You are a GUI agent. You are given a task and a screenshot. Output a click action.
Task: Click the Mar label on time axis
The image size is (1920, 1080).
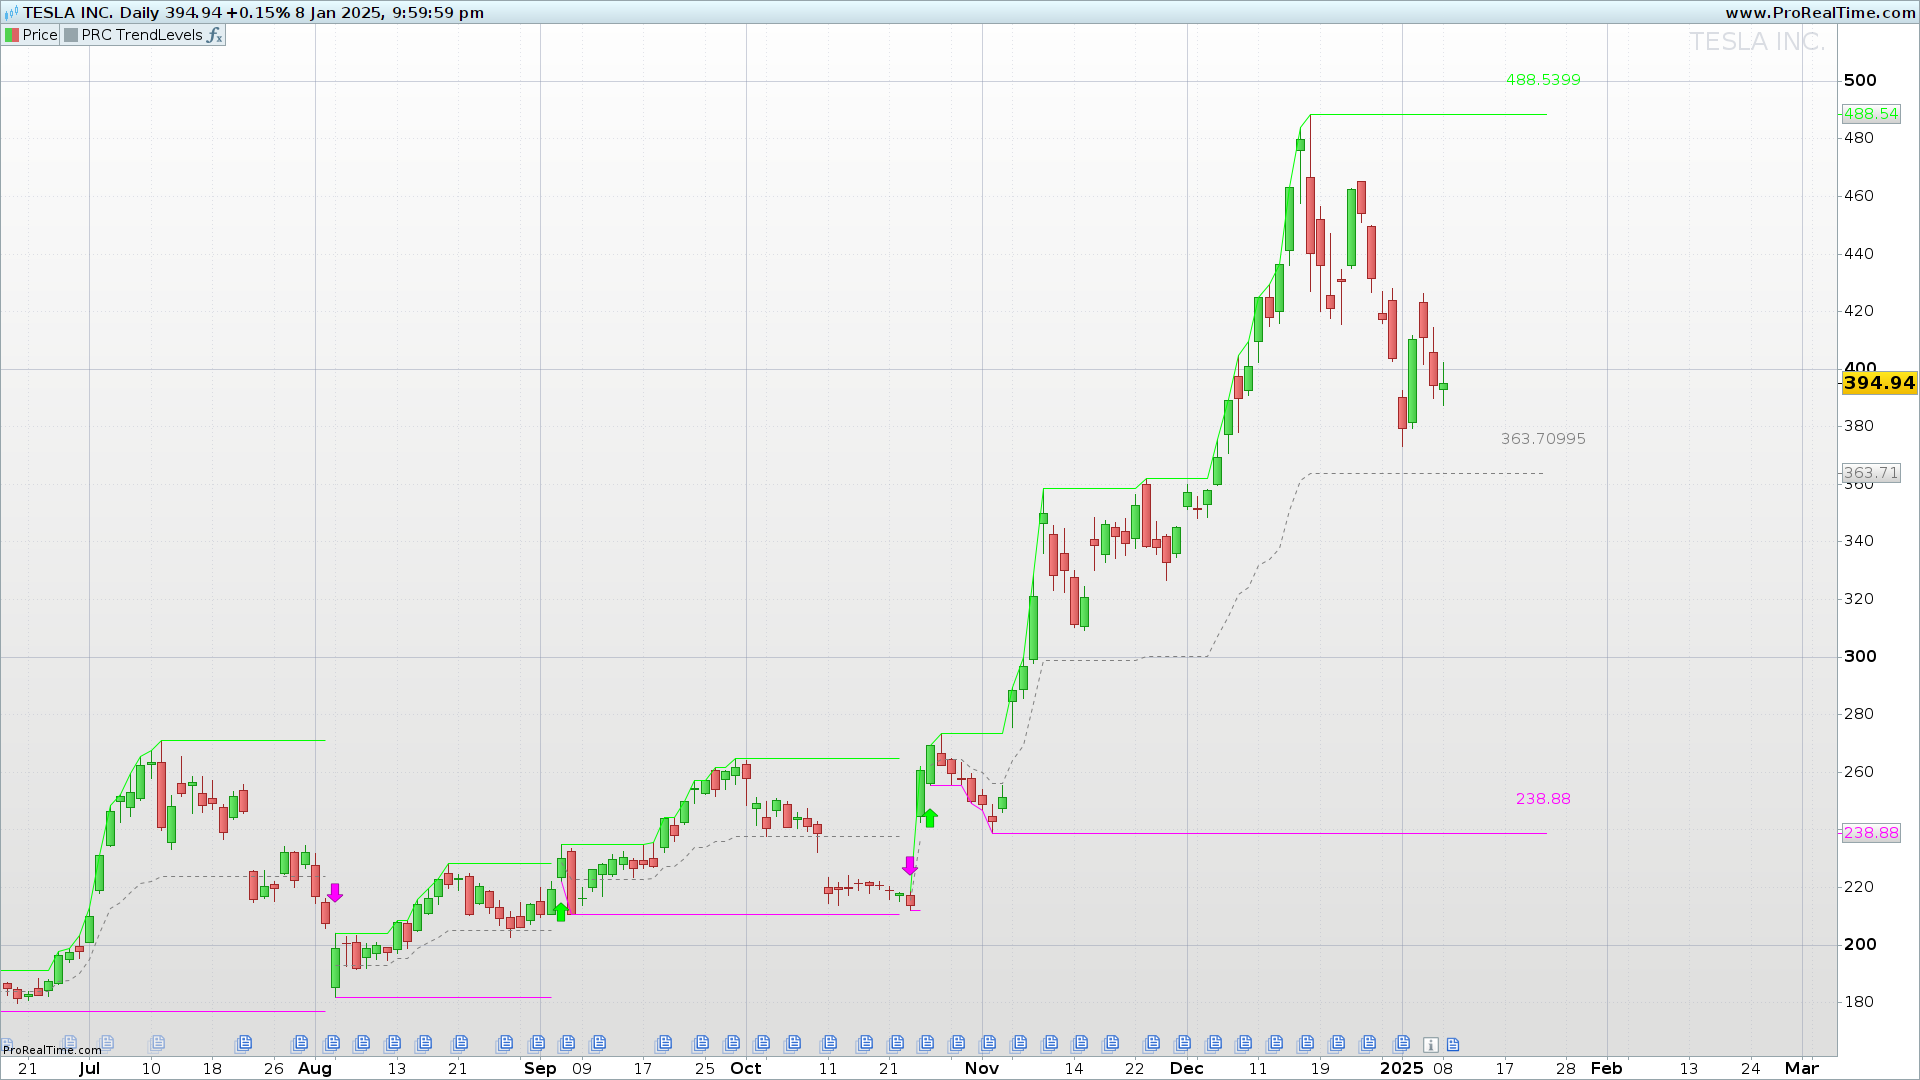(x=1802, y=1068)
